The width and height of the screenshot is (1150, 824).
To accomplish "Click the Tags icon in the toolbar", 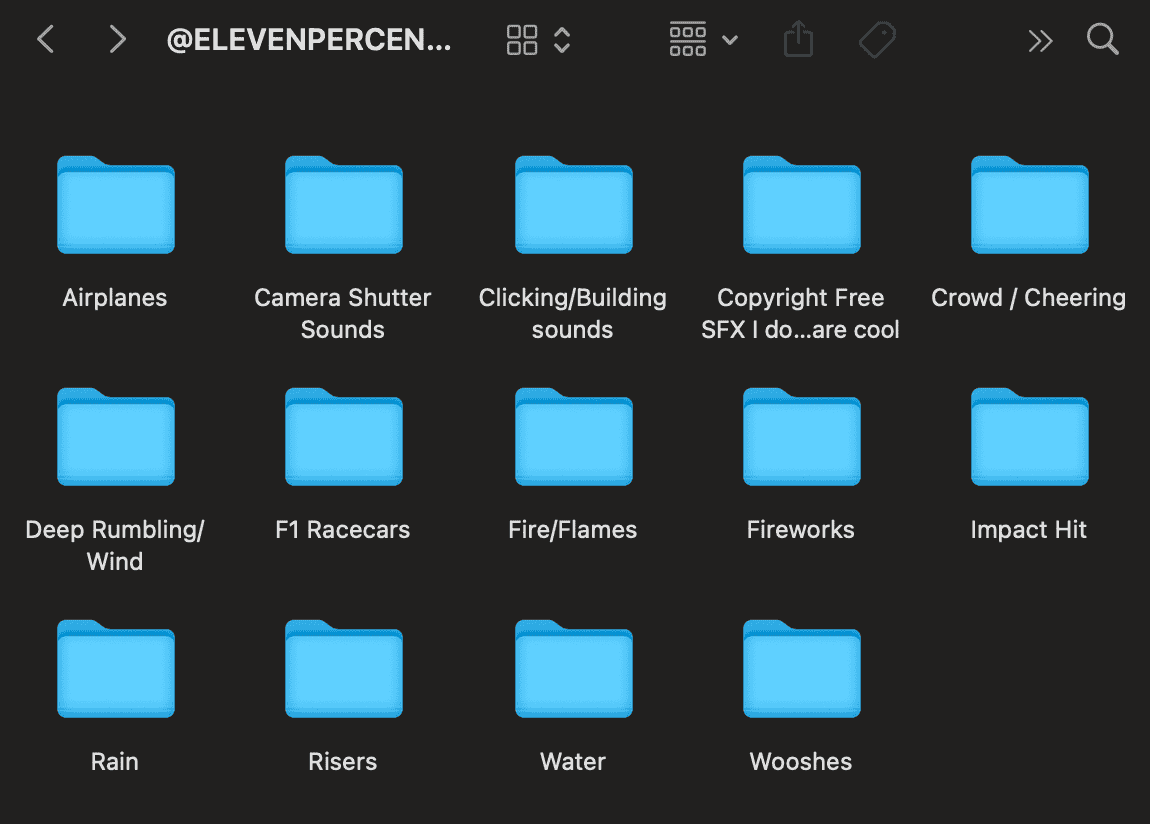I will (877, 39).
